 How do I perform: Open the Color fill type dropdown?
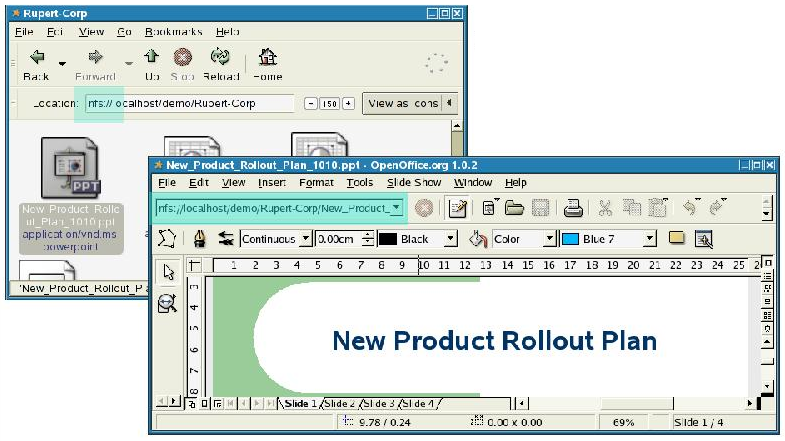pyautogui.click(x=524, y=239)
